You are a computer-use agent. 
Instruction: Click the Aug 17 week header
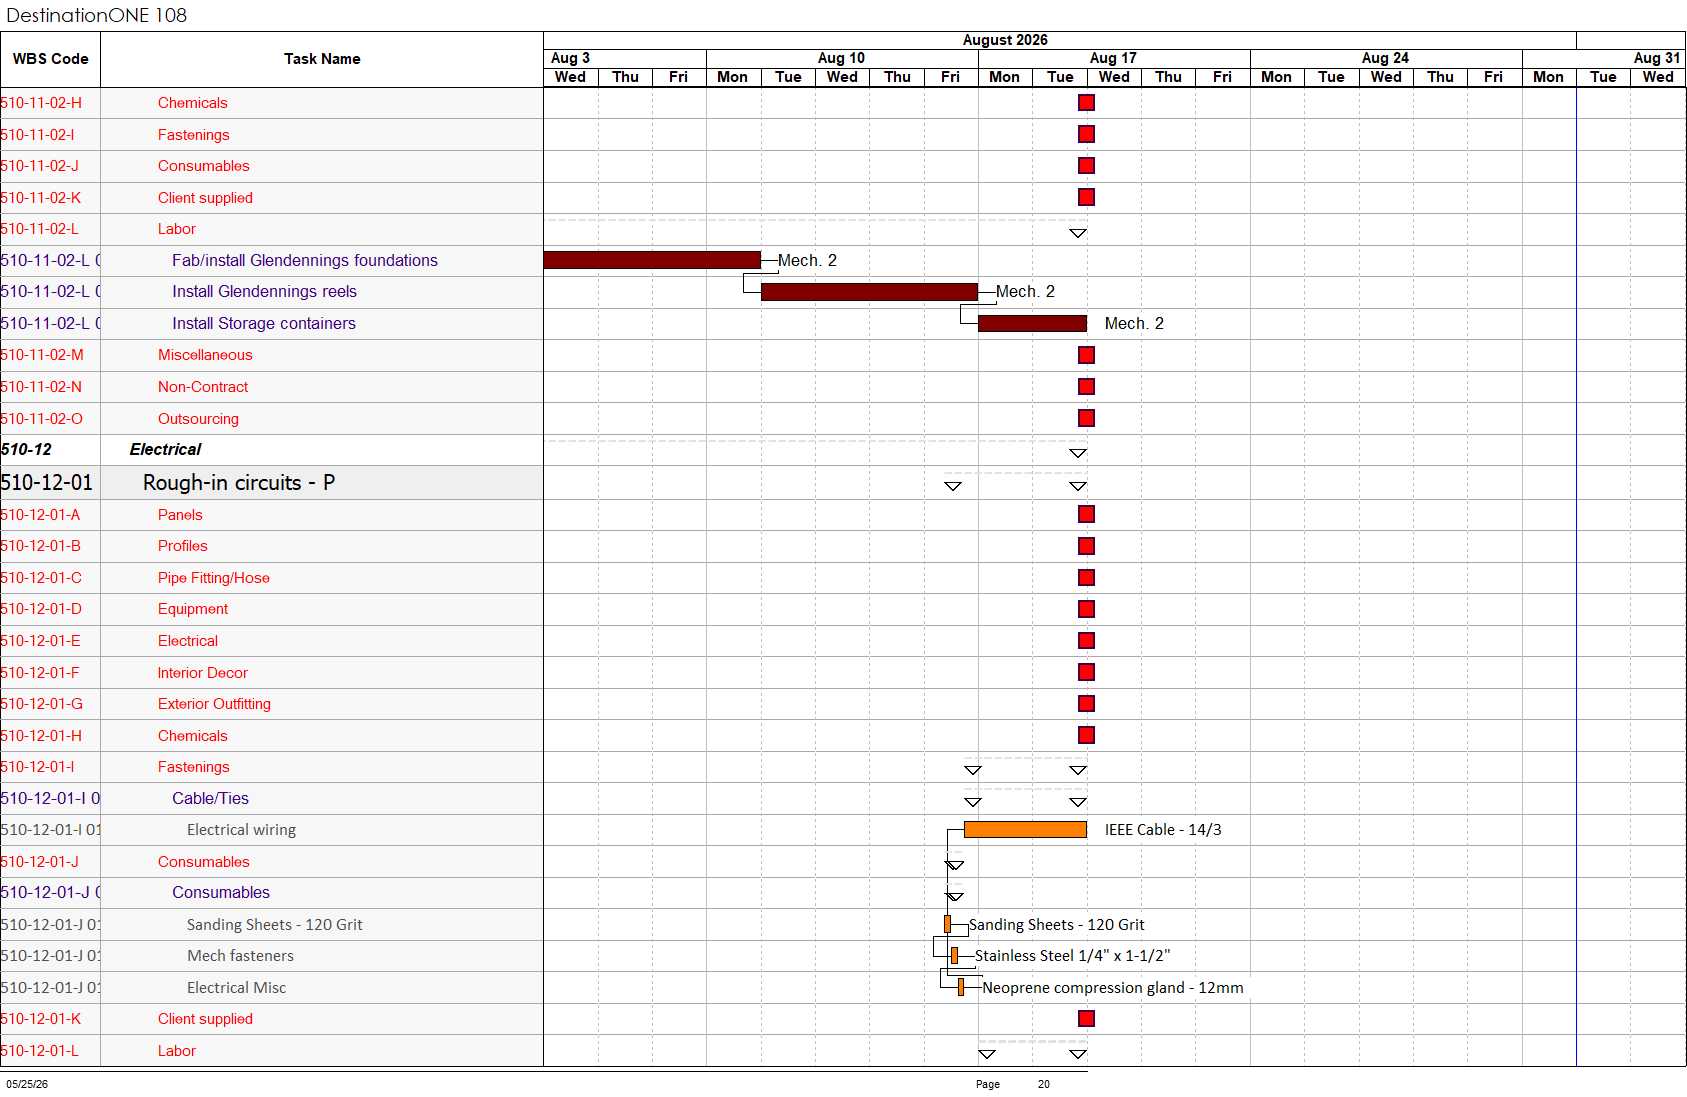coord(1114,58)
